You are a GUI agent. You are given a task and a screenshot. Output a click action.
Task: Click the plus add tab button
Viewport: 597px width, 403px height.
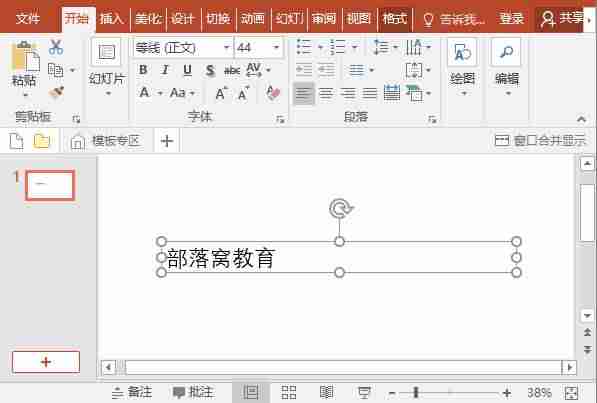pos(167,141)
